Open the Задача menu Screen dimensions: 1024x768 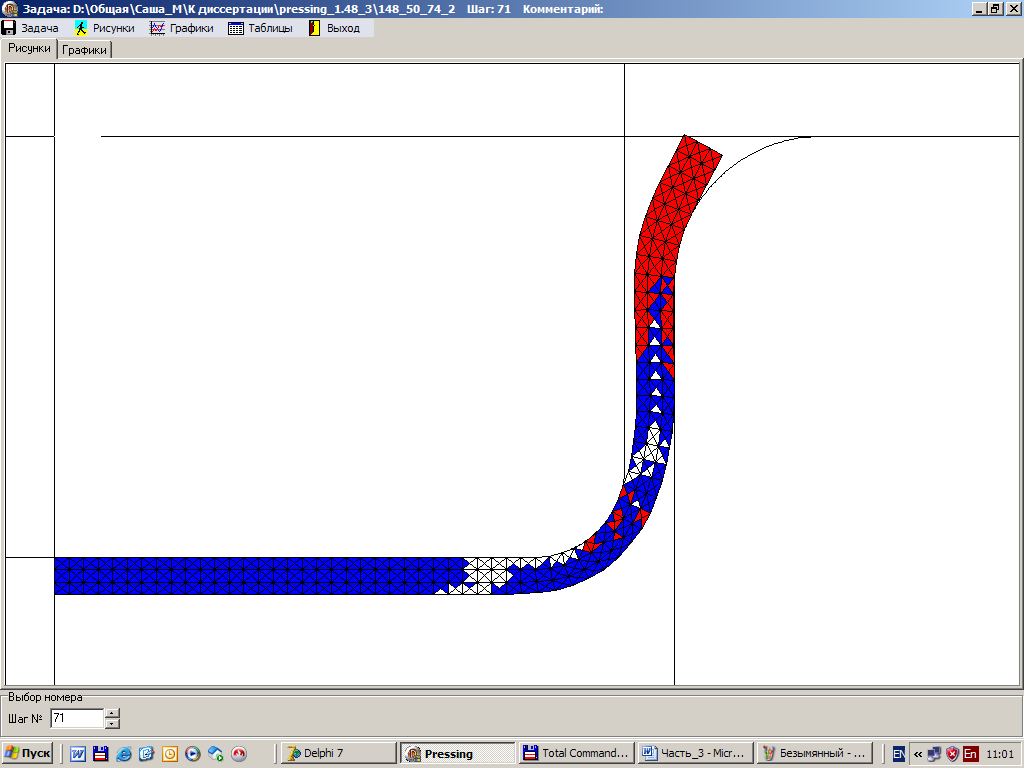click(30, 28)
